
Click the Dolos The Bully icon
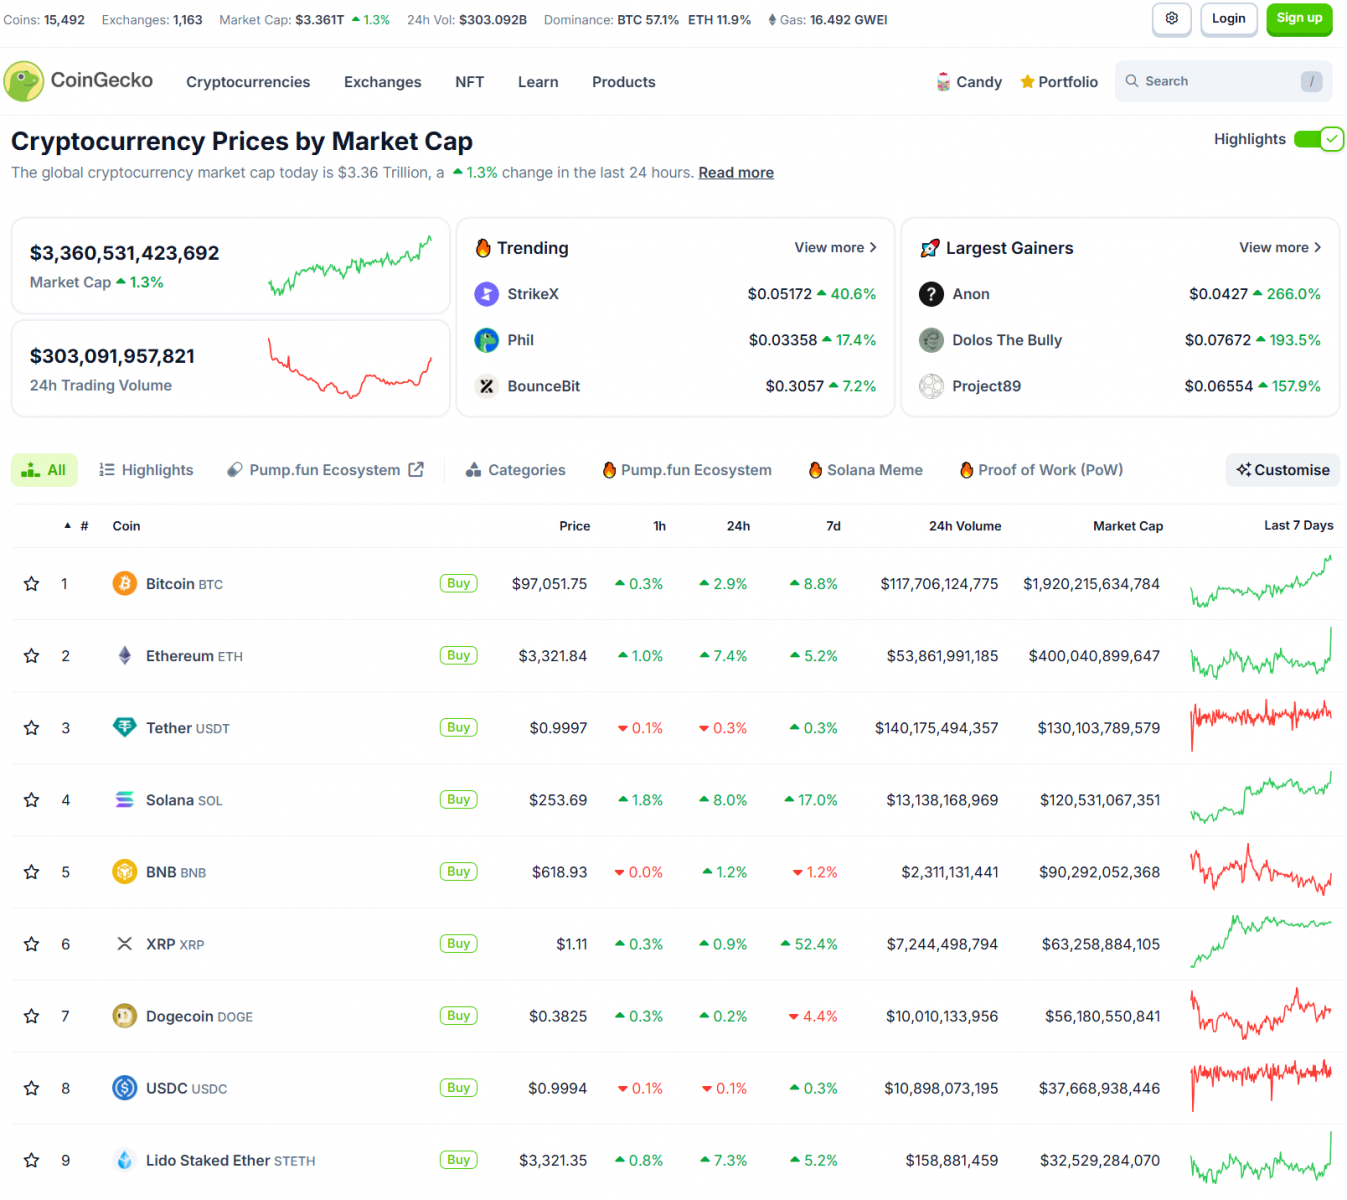[931, 340]
